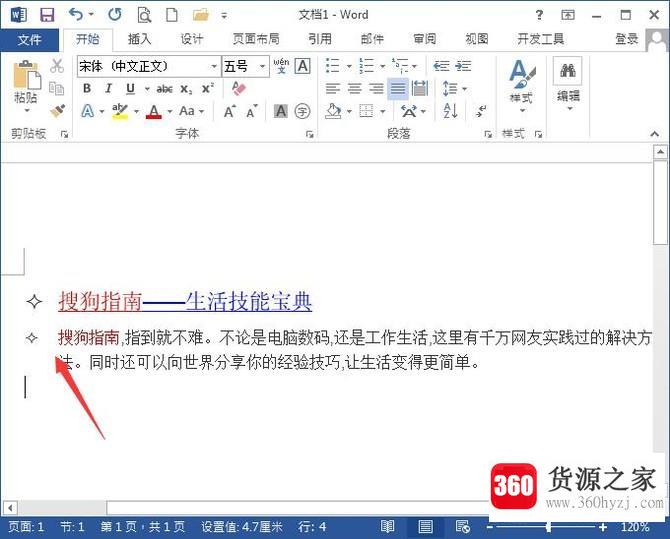Grow the font size with the larger A

(230, 111)
